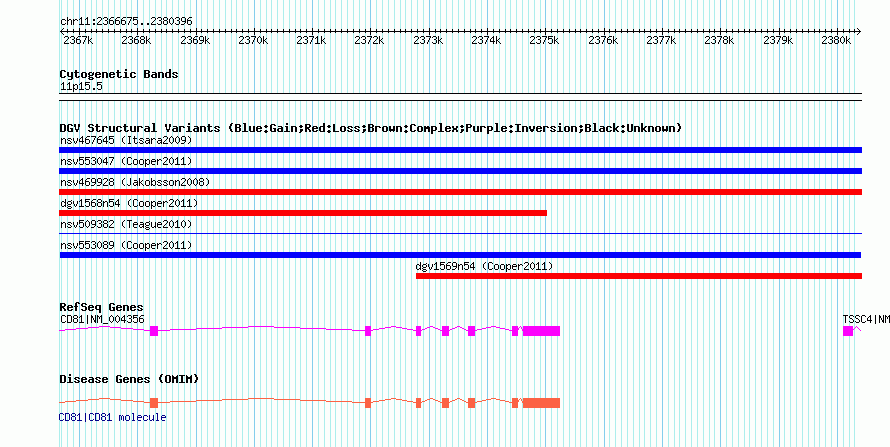Open the dgv1568n54 (Cooper2011) variant label
Viewport: 890px width, 447px height.
(x=129, y=203)
